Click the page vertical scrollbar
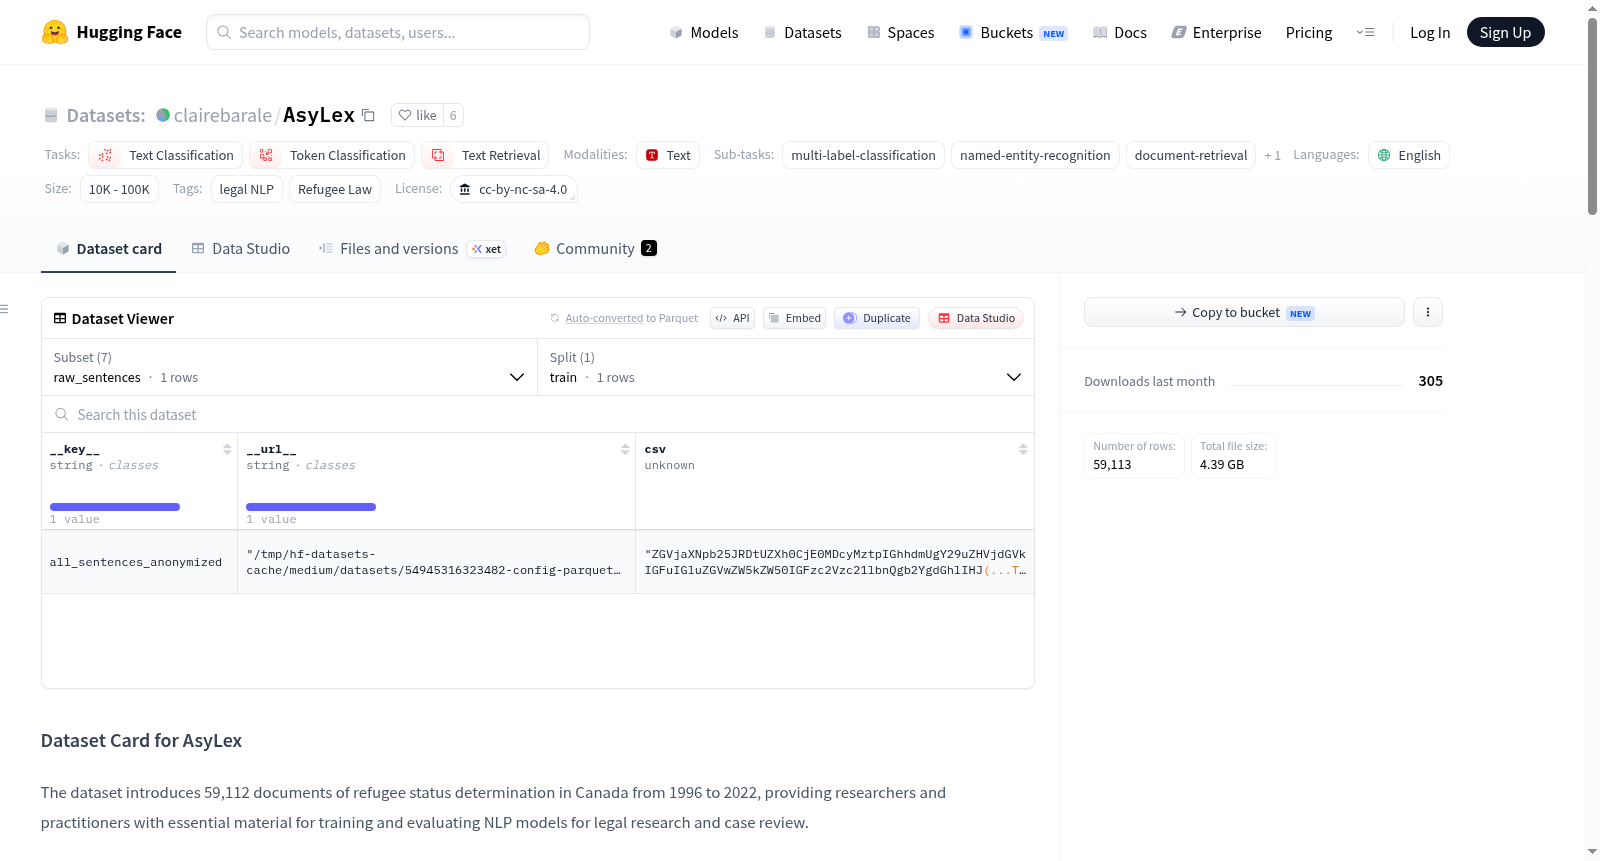The image size is (1600, 861). [x=1592, y=115]
